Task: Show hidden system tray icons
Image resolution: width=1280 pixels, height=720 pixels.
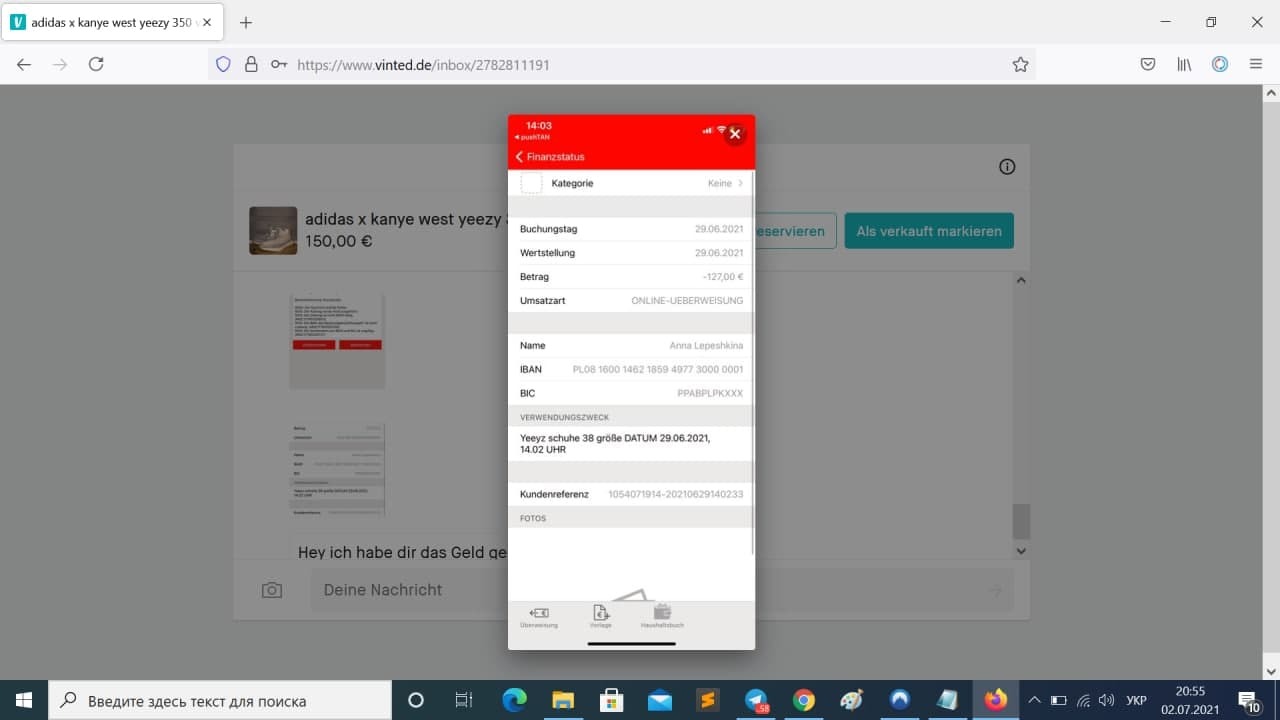Action: pos(1034,700)
